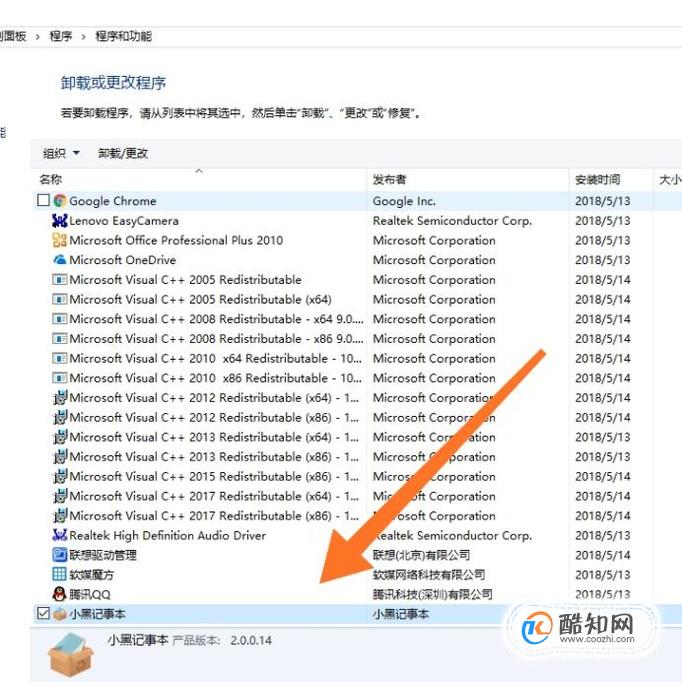Expand the chevron after 程序 in breadcrumb

pyautogui.click(x=84, y=37)
